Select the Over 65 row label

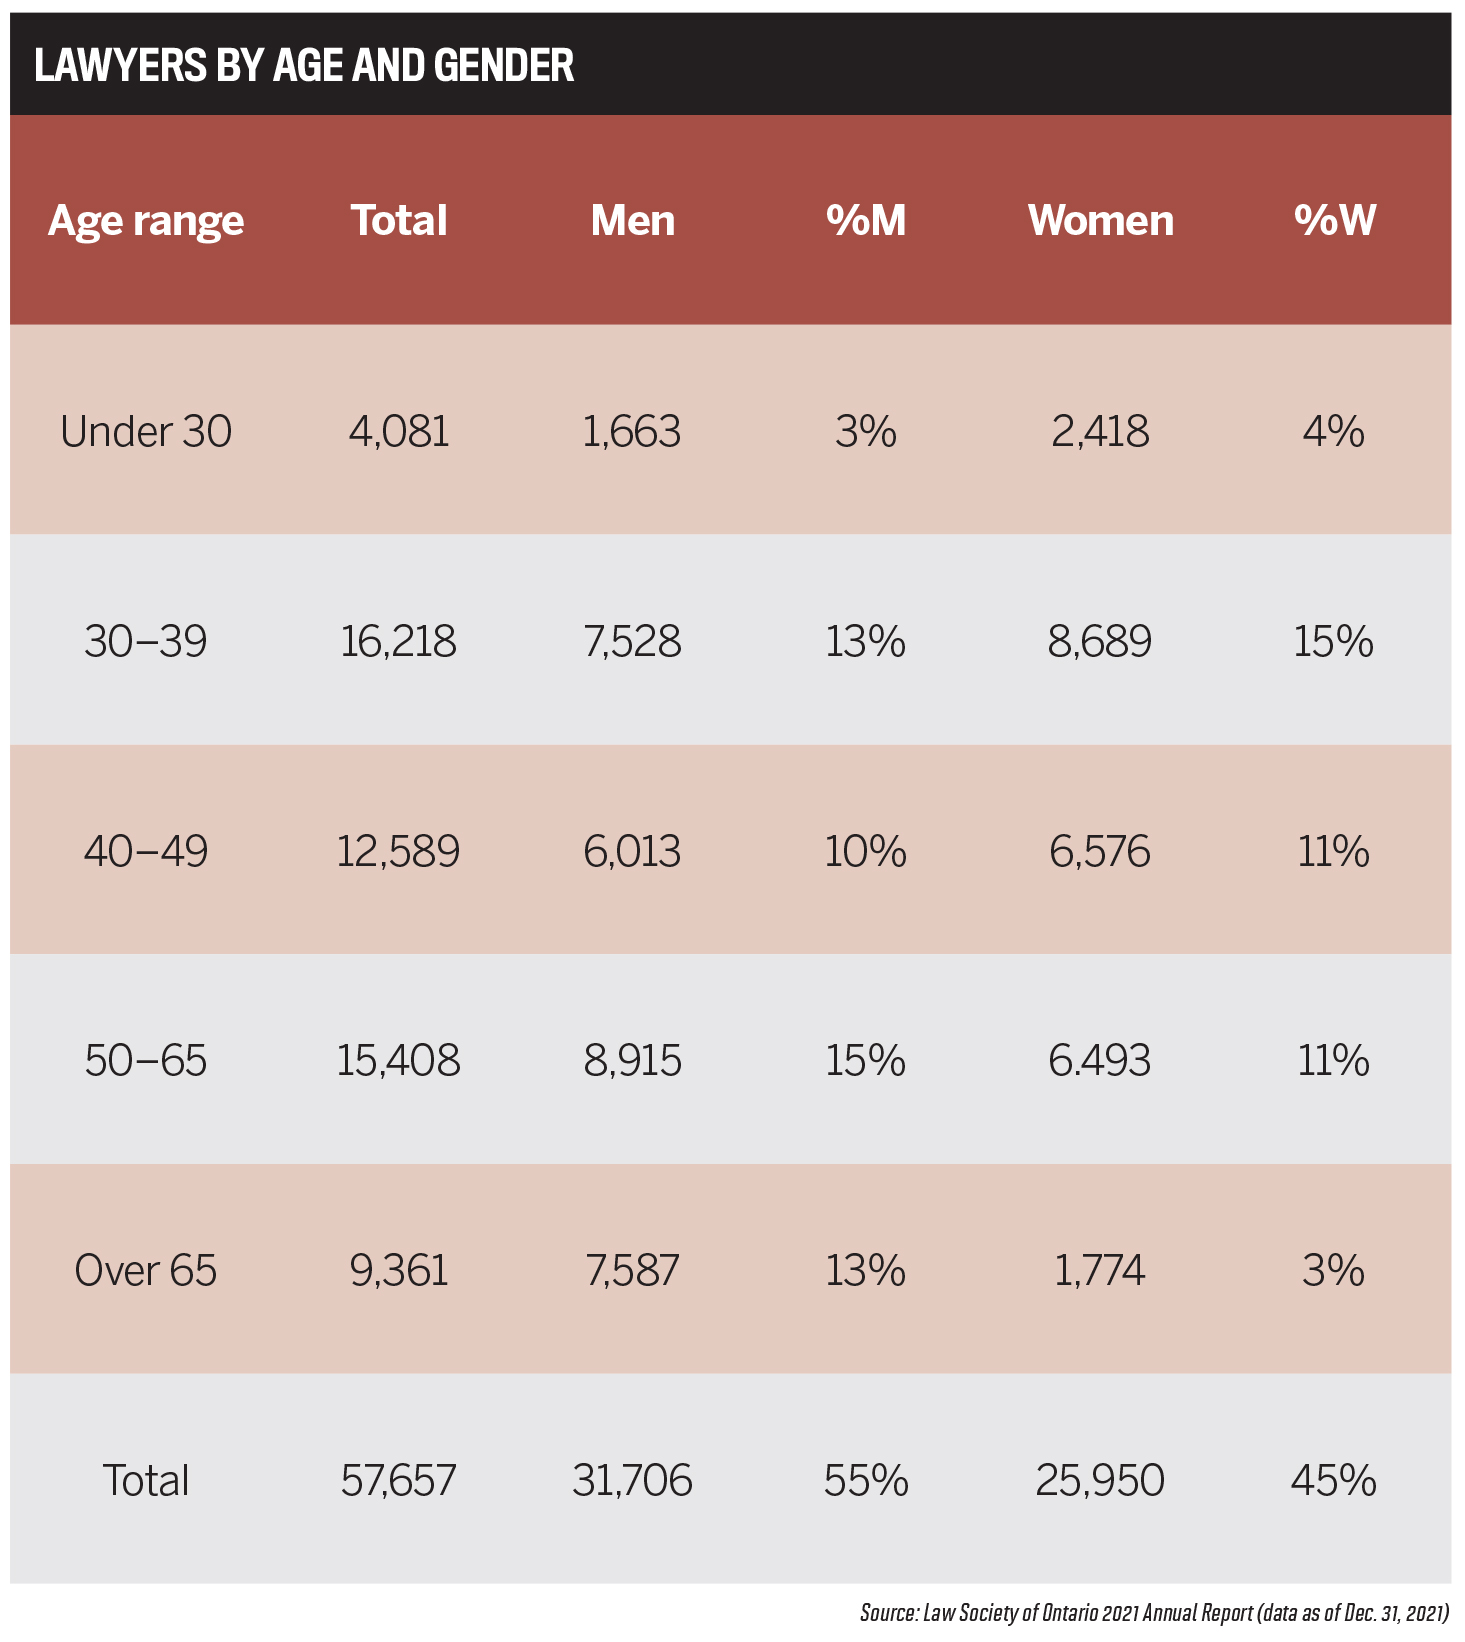point(146,1270)
